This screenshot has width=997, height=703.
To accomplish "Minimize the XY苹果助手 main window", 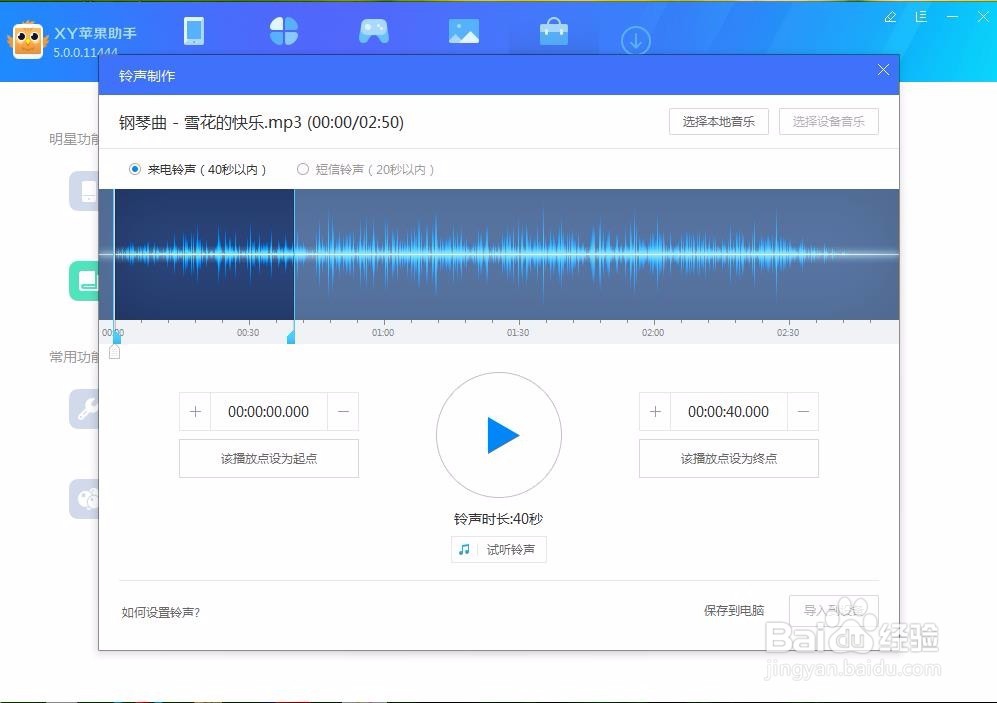I will 952,17.
